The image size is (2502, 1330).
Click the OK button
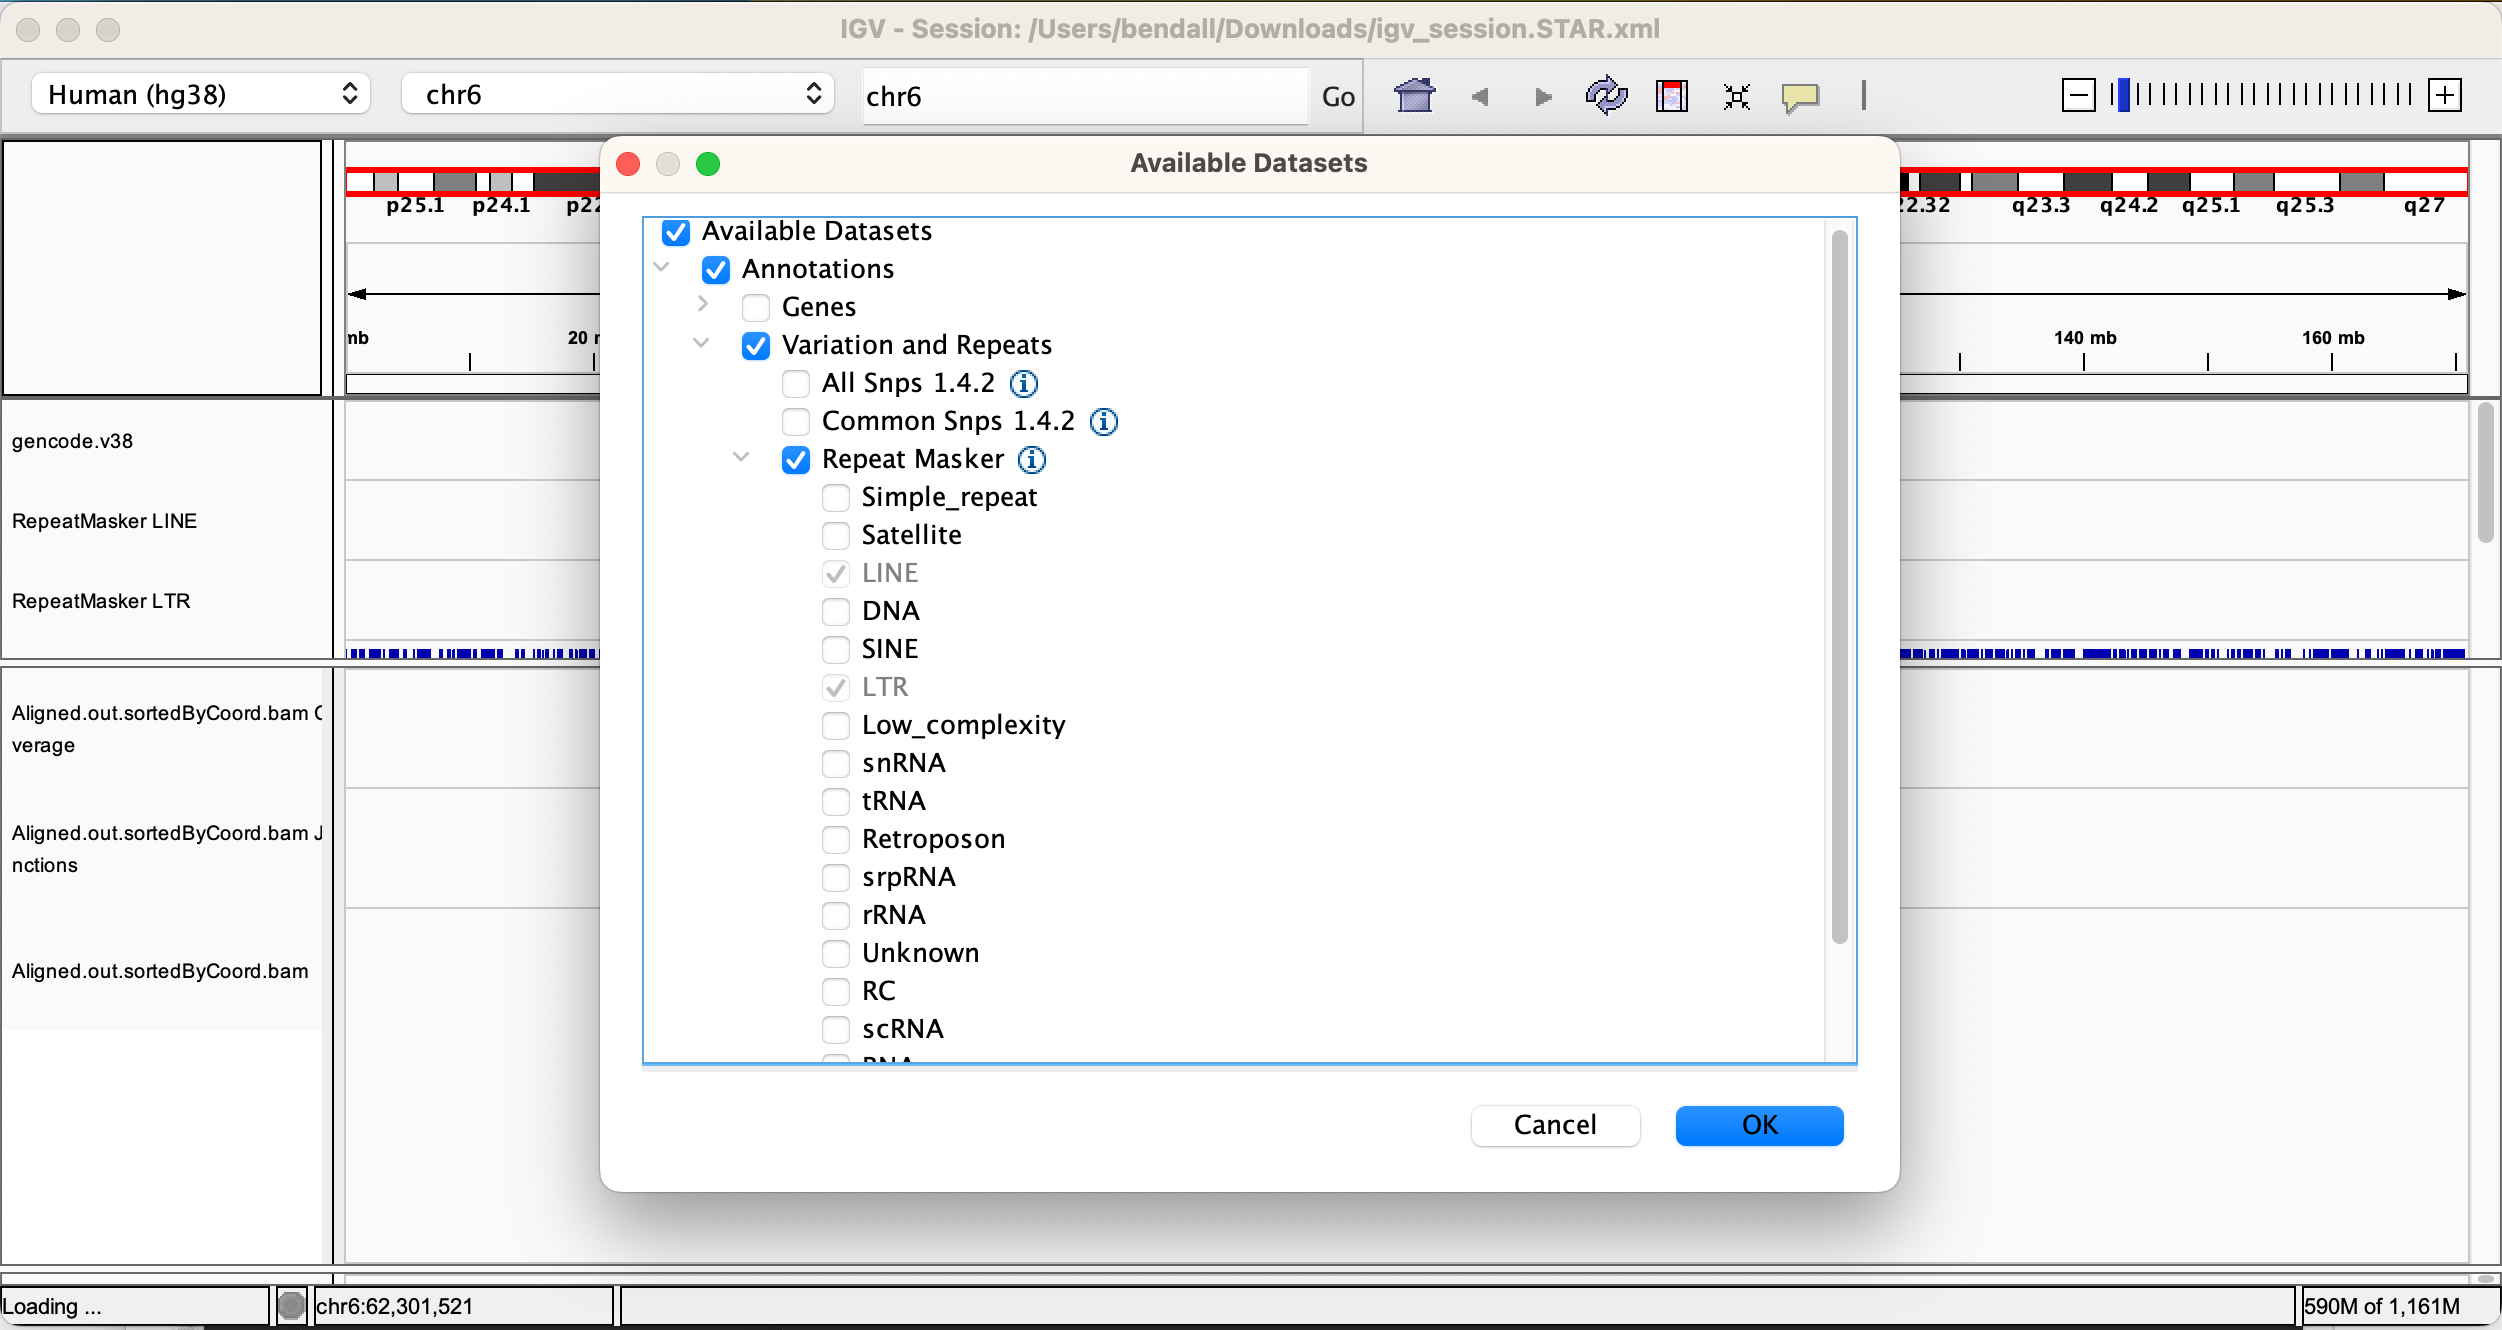[x=1759, y=1125]
